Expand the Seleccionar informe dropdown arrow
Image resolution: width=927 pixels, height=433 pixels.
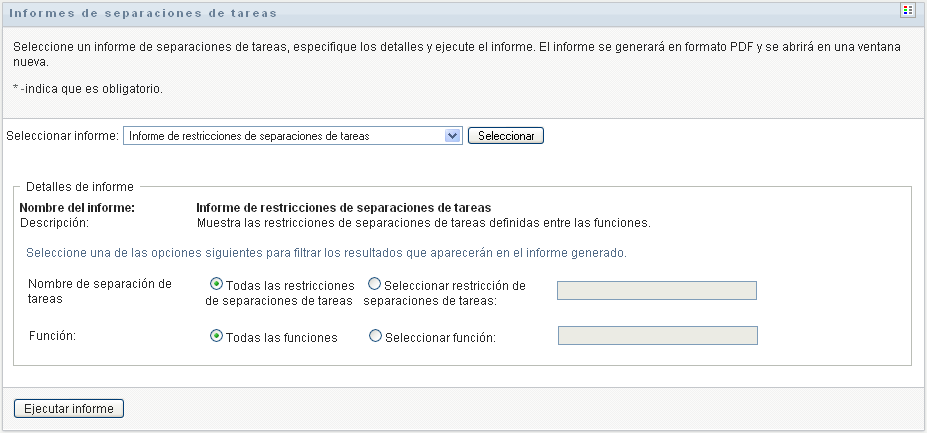coord(452,136)
